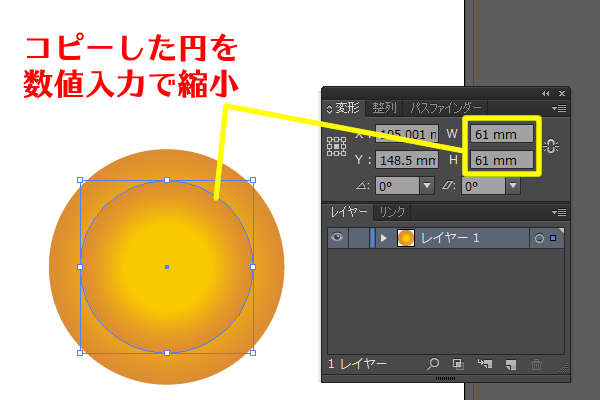Expand レイヤー 1 with the disclosure triangle
600x400 pixels.
(x=384, y=238)
